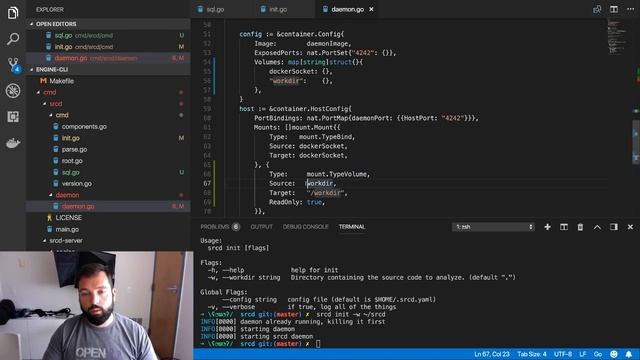Screen dimensions: 640x360
Task: Click the editor vertical scrollbar
Action: tap(636, 142)
